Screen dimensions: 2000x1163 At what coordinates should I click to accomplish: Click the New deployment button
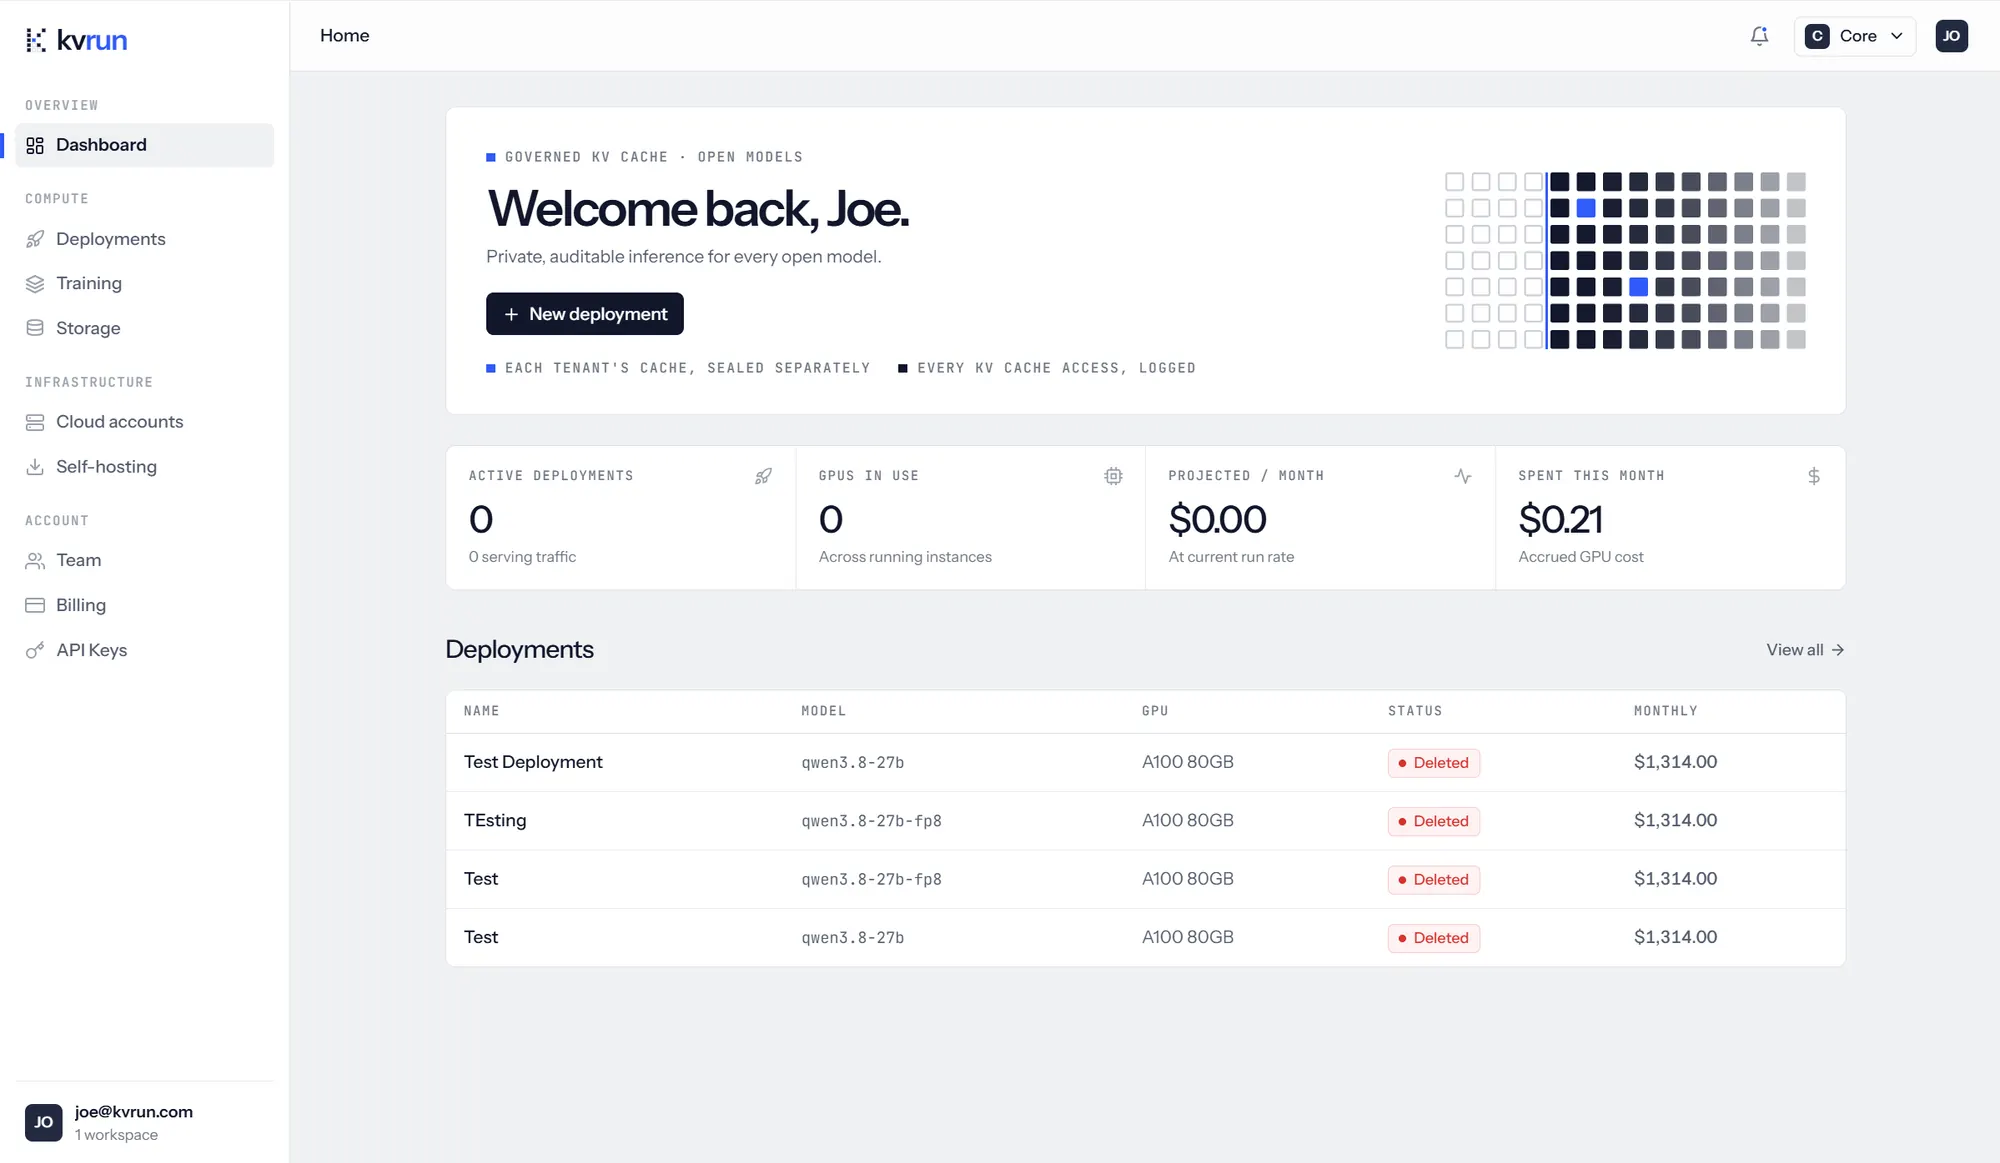[584, 314]
